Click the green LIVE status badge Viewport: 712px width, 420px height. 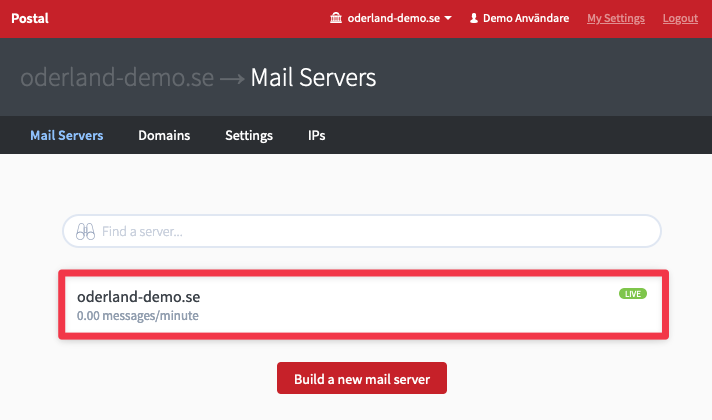[632, 294]
